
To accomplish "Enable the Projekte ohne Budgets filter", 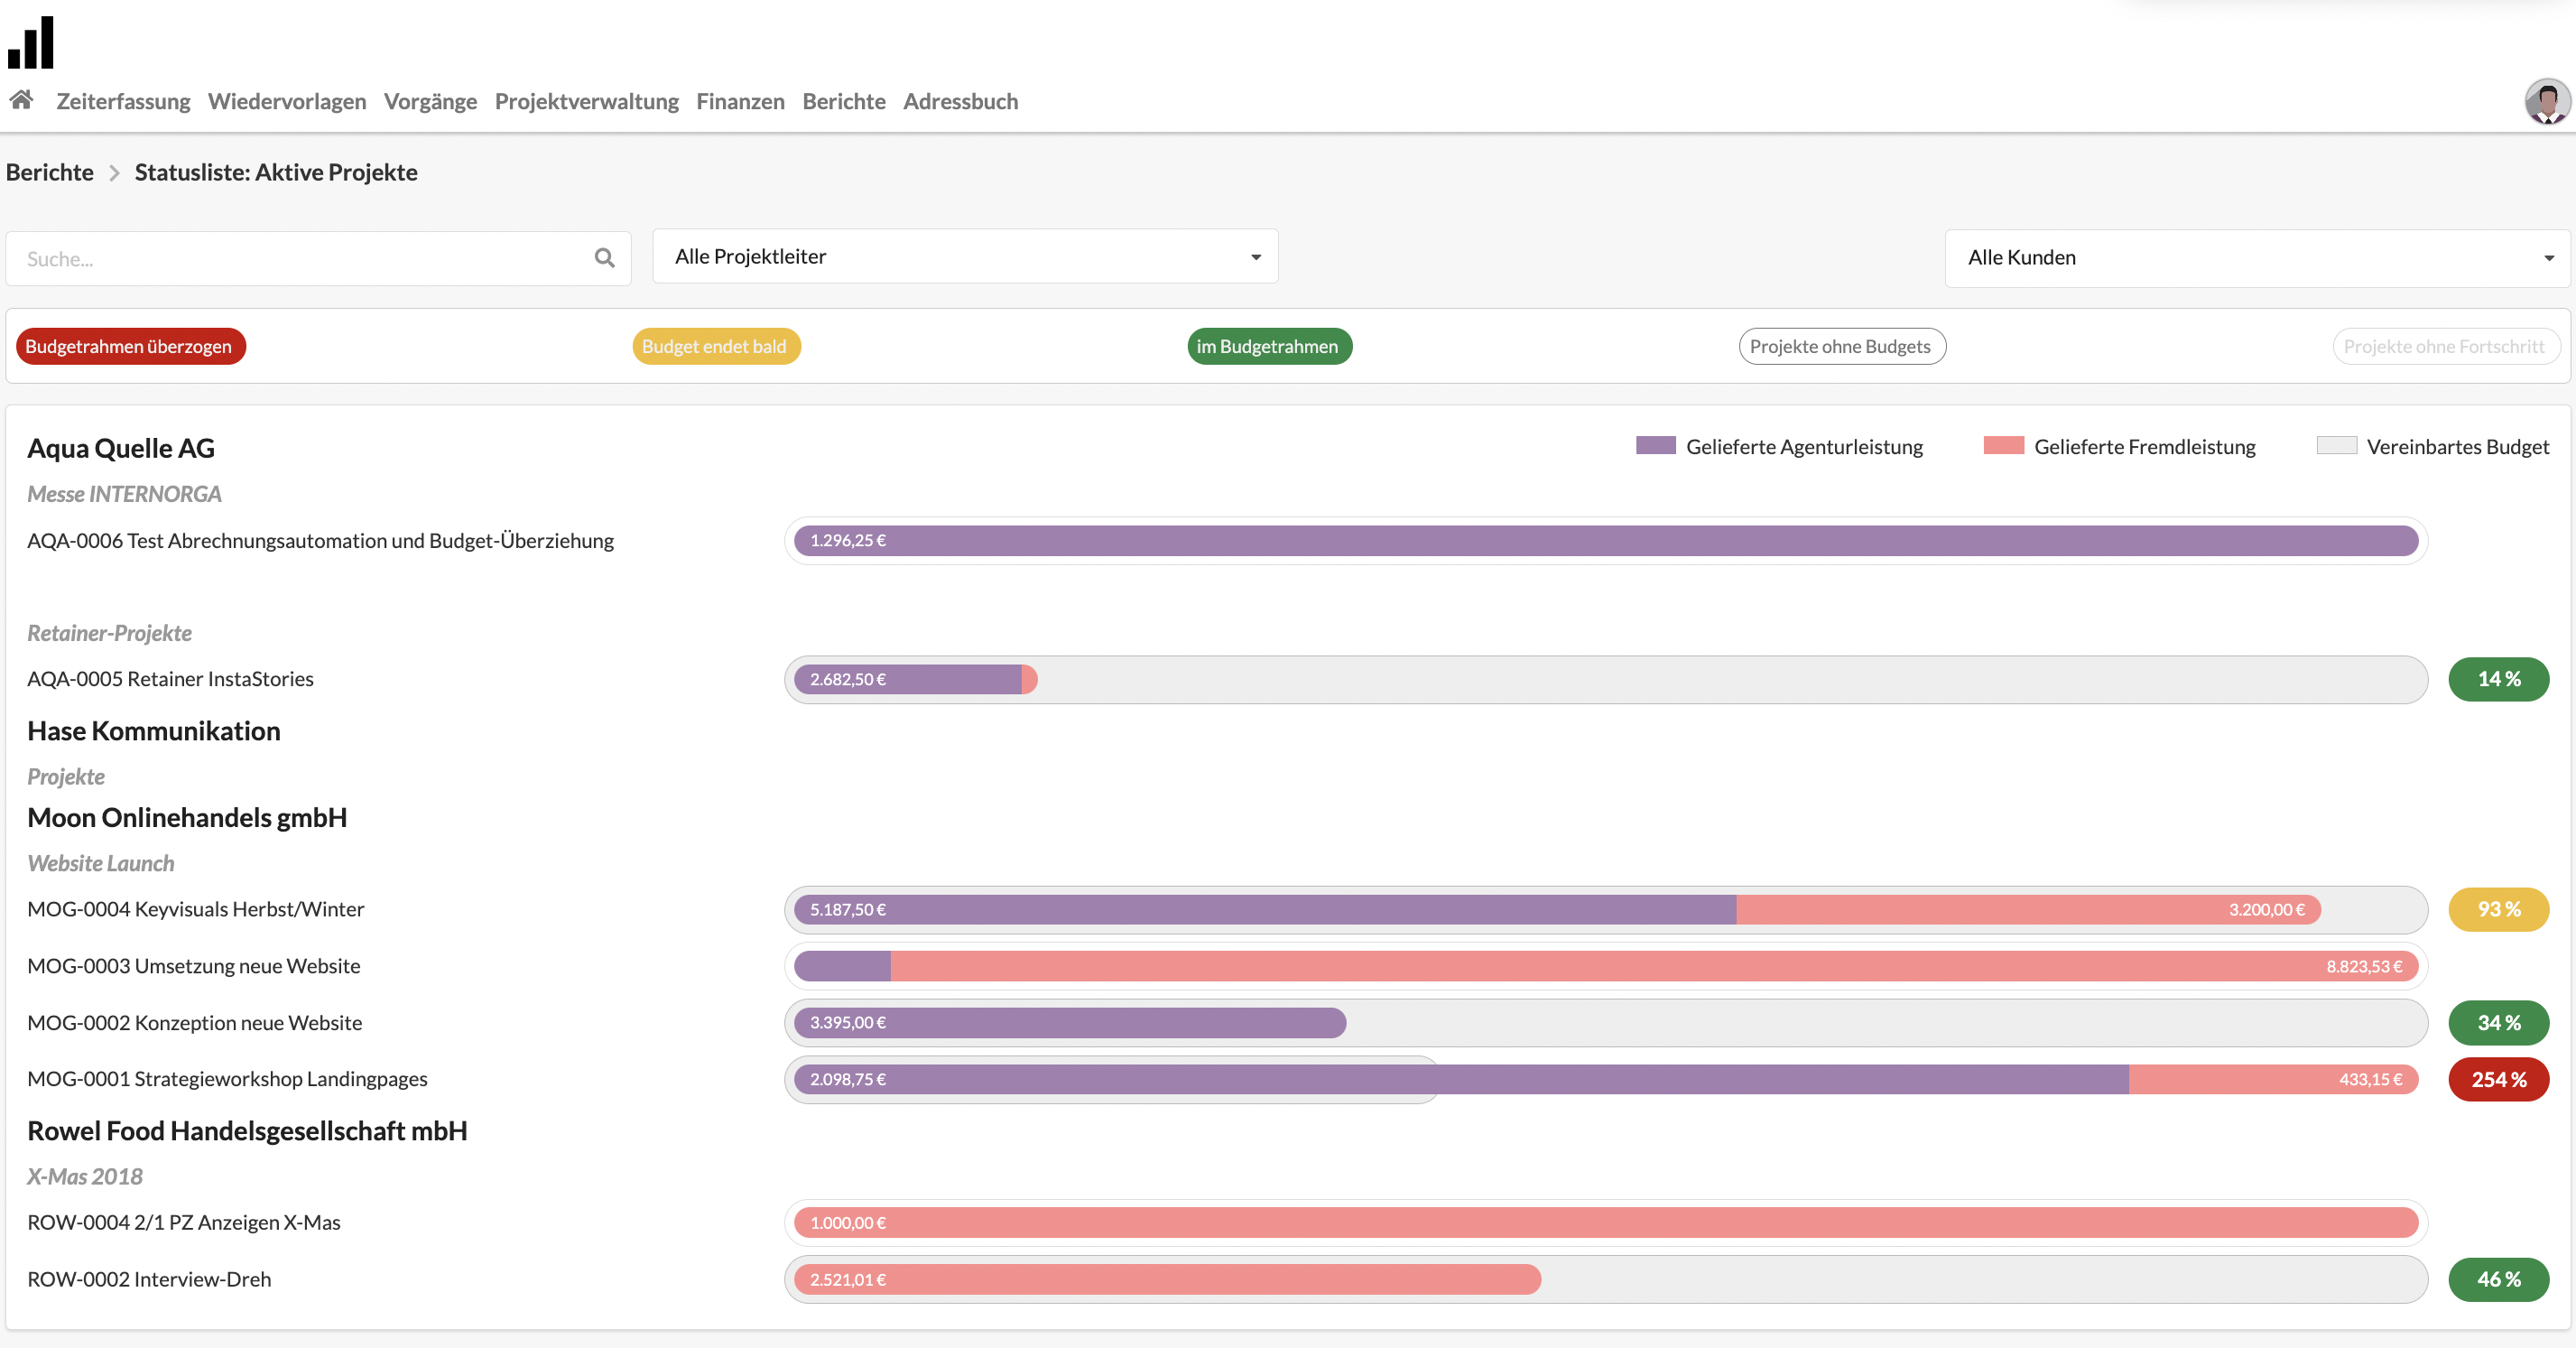I will pos(1841,346).
